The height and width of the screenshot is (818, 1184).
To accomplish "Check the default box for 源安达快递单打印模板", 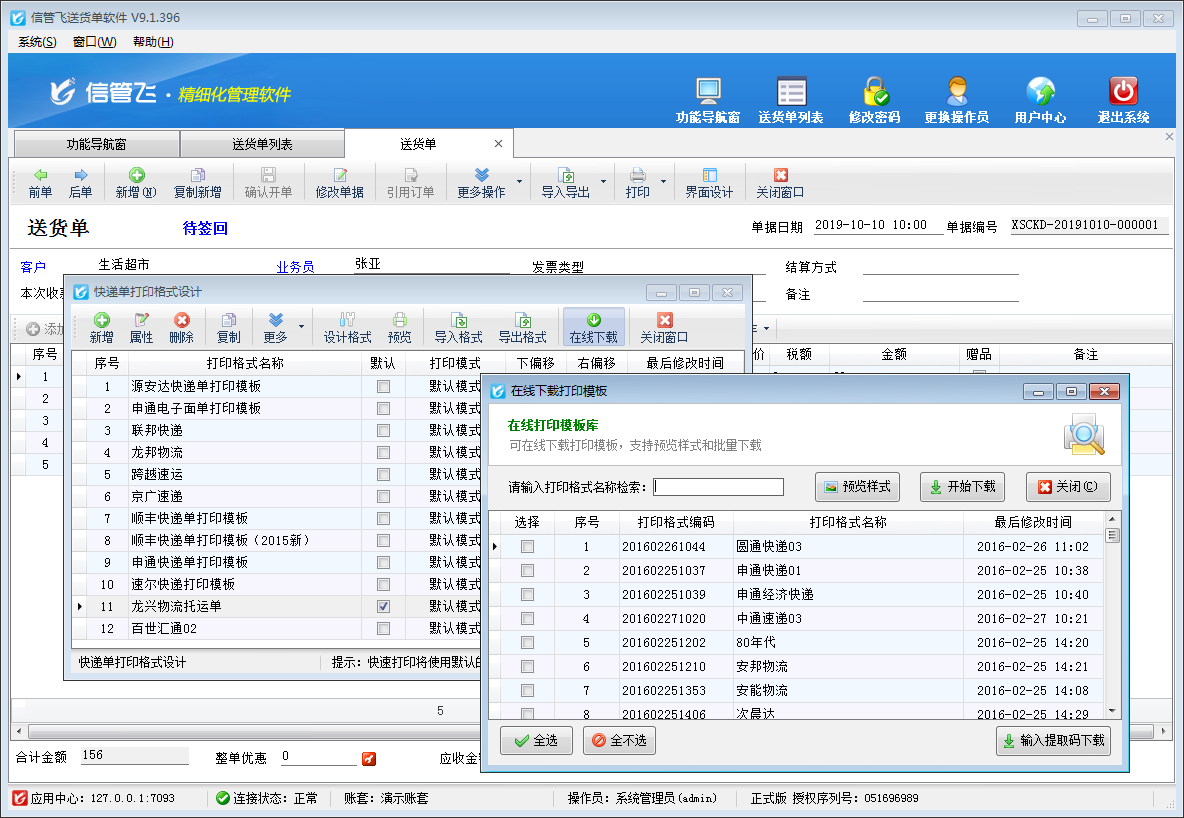I will pyautogui.click(x=384, y=387).
